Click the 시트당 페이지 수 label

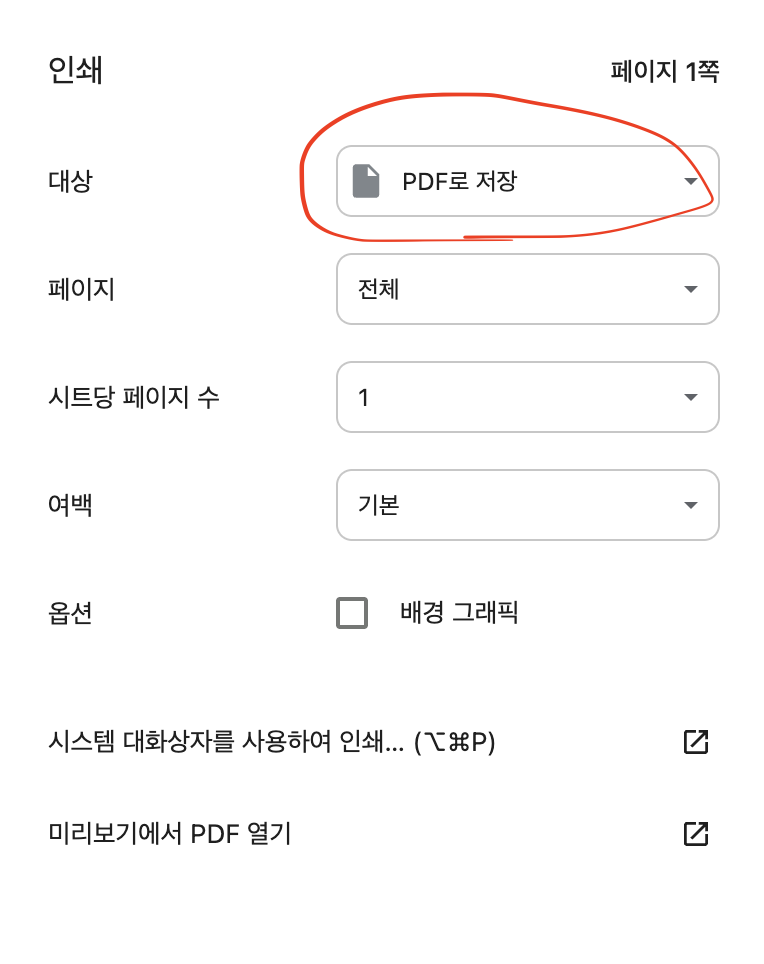click(134, 397)
